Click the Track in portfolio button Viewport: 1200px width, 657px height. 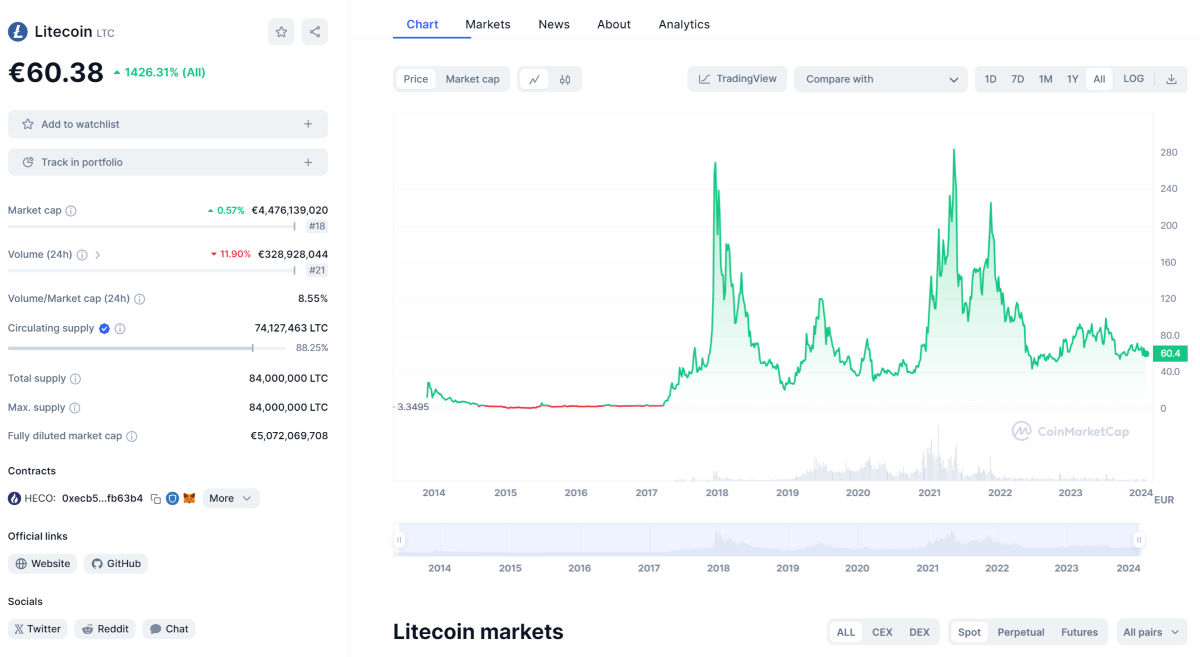[168, 162]
